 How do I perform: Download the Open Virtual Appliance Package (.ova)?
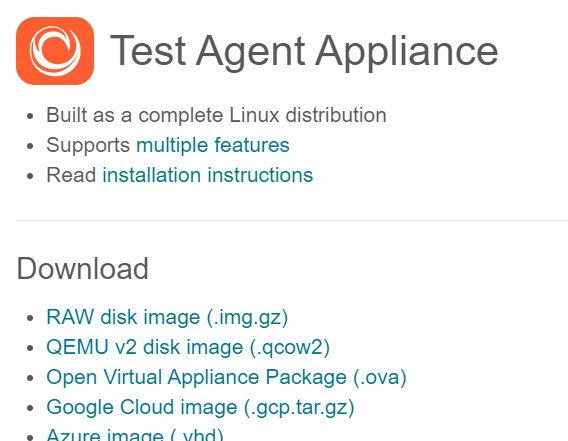pos(226,377)
